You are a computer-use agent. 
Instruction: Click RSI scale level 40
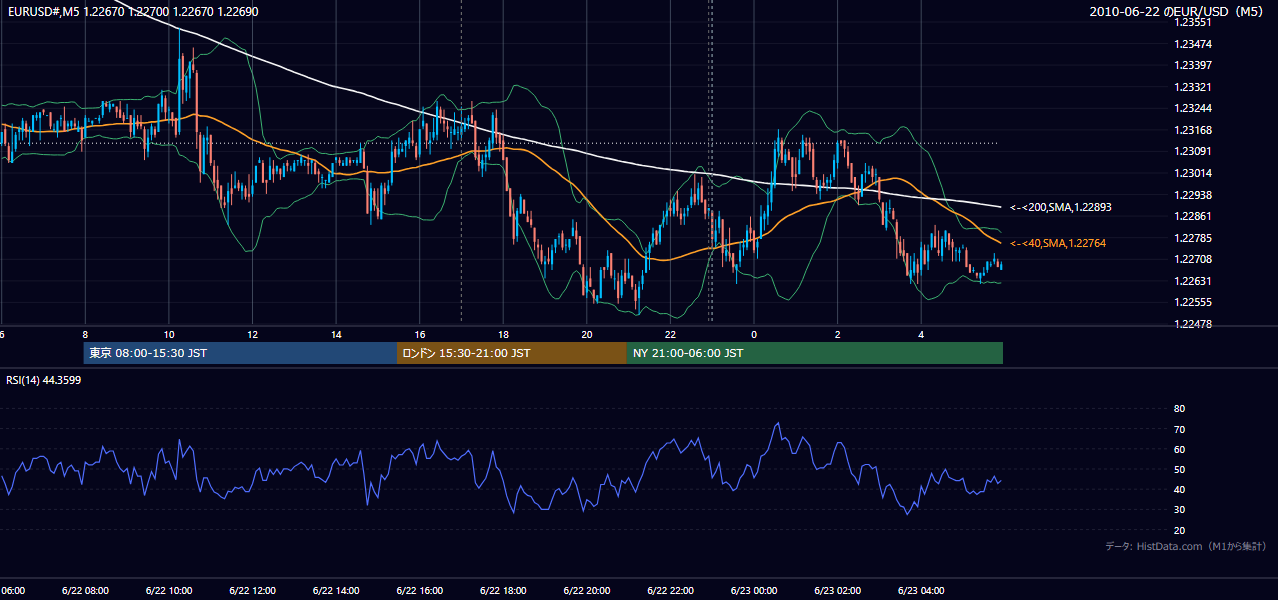(x=1179, y=490)
